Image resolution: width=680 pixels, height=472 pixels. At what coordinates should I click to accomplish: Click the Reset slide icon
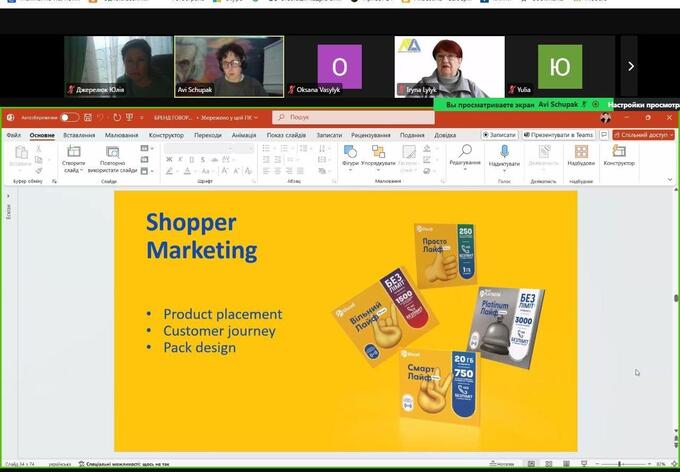(144, 160)
